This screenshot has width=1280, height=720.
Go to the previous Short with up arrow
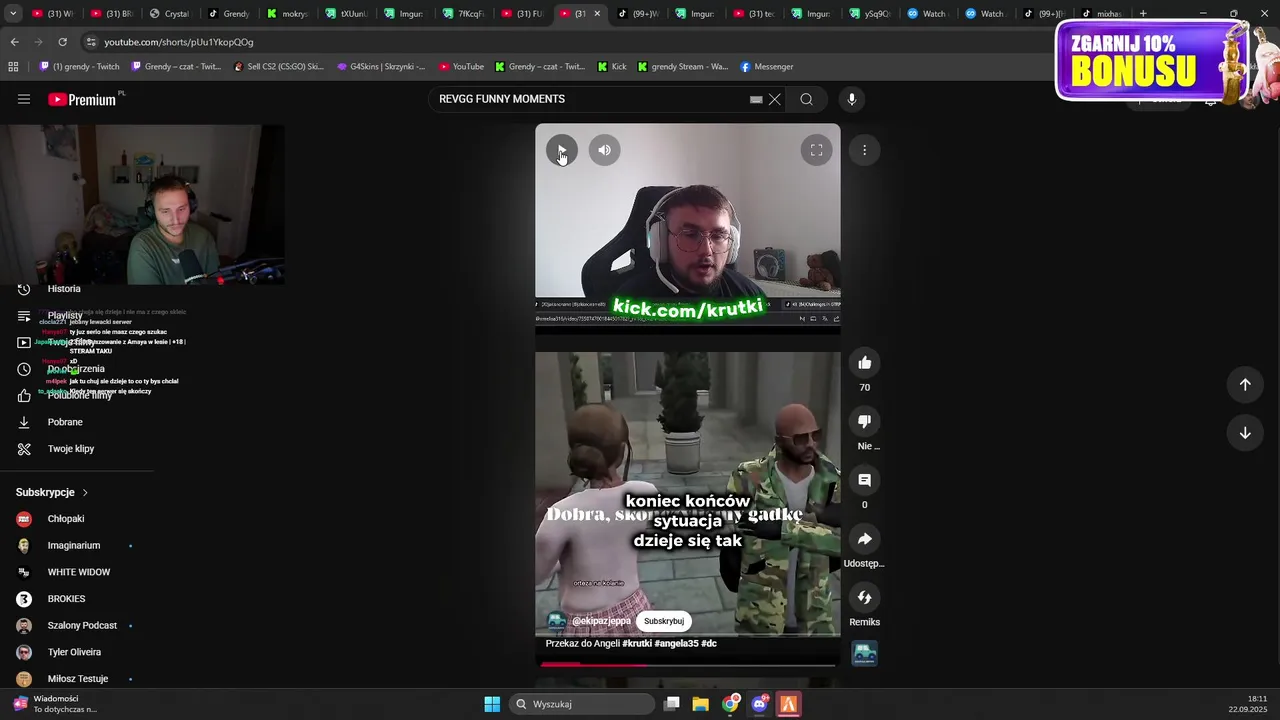[1245, 385]
